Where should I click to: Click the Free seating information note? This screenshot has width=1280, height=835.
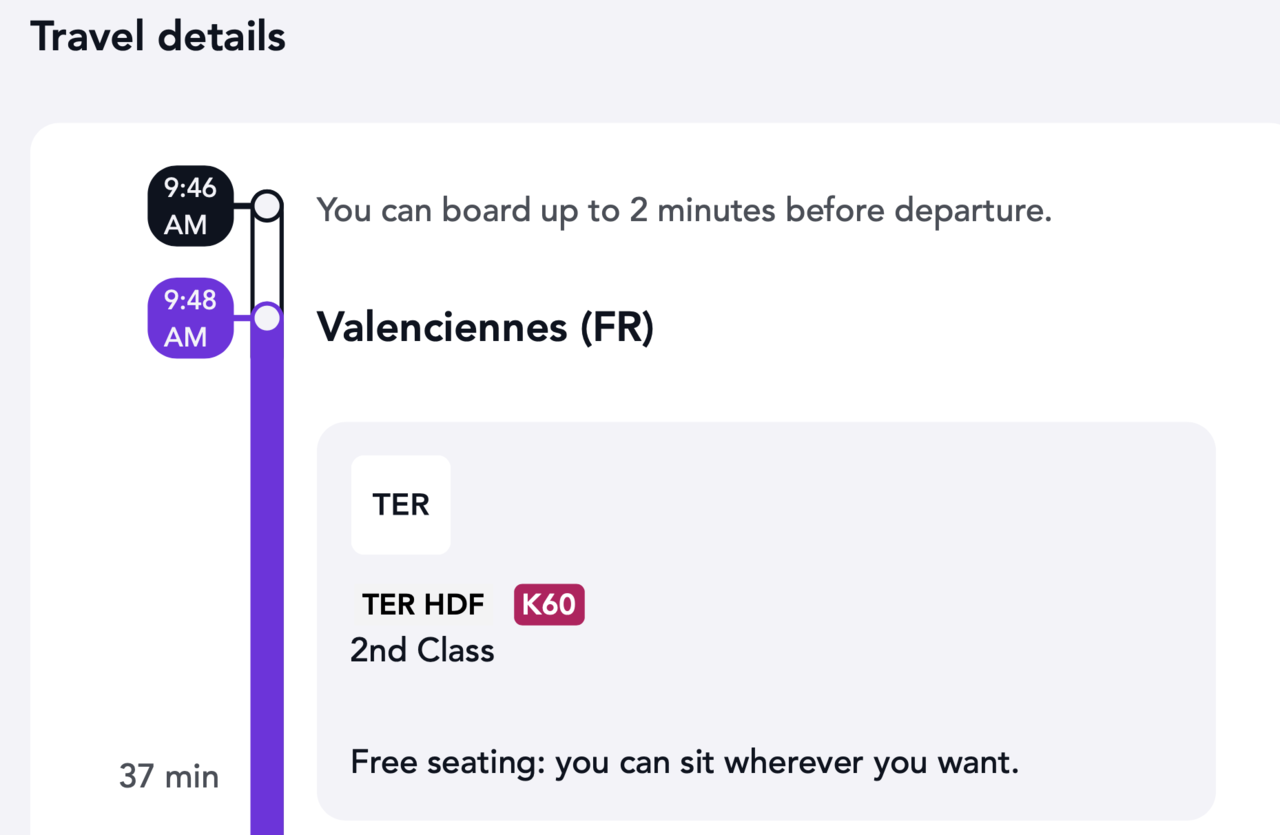click(x=684, y=763)
